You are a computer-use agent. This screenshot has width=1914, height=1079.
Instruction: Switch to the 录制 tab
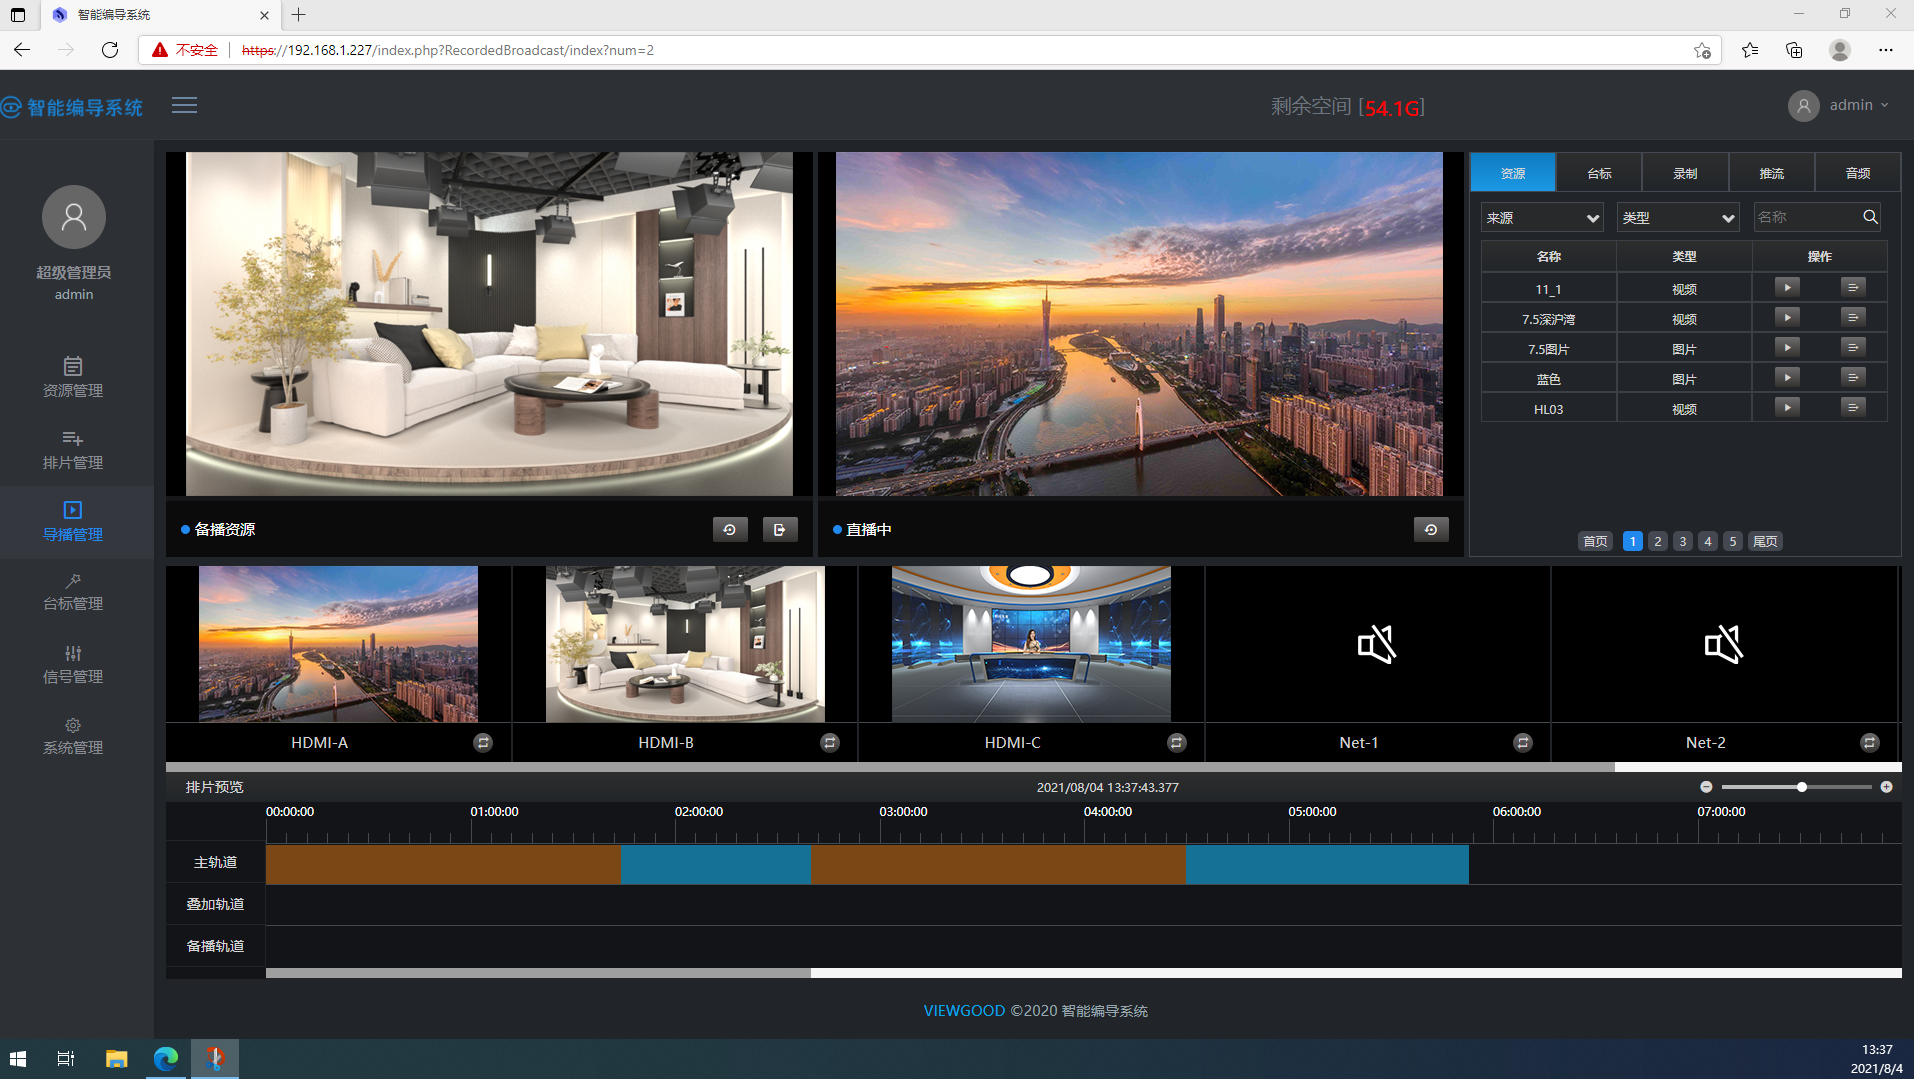coord(1685,173)
